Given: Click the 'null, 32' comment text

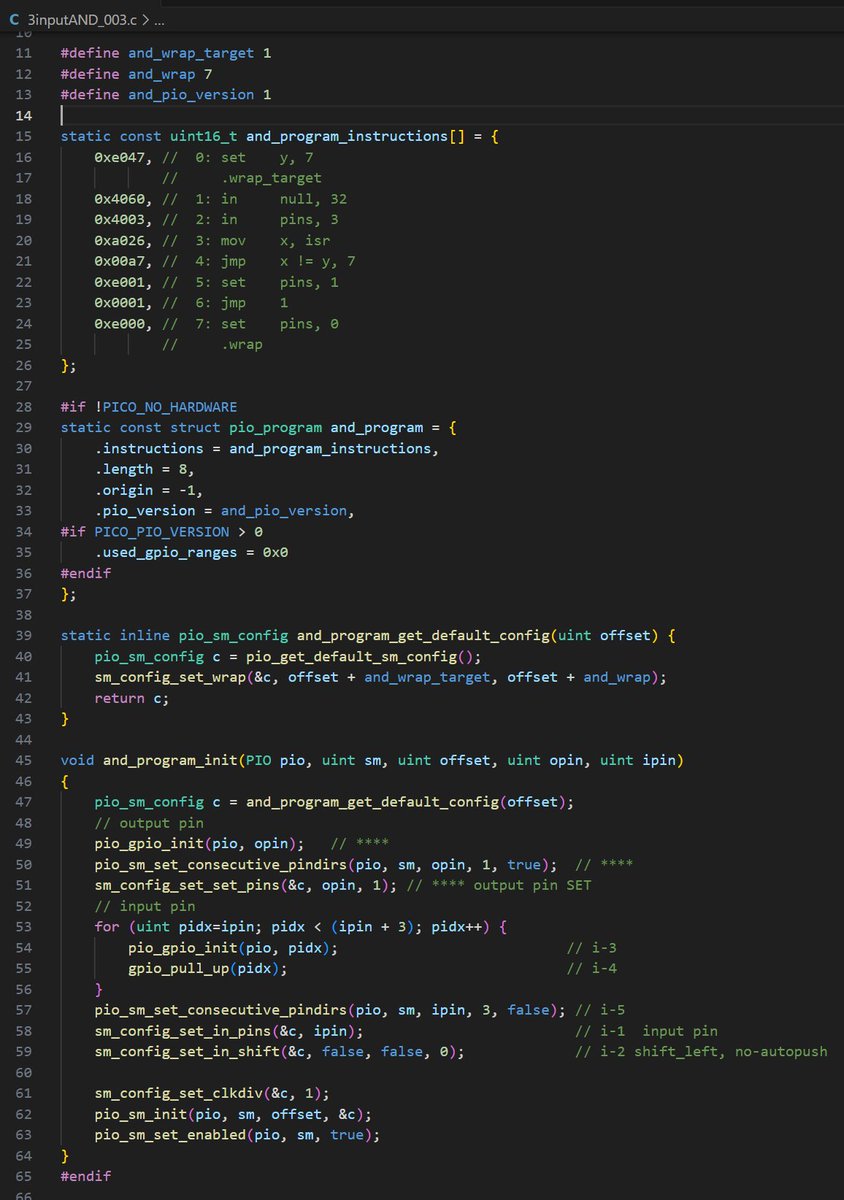Looking at the screenshot, I should click(313, 199).
